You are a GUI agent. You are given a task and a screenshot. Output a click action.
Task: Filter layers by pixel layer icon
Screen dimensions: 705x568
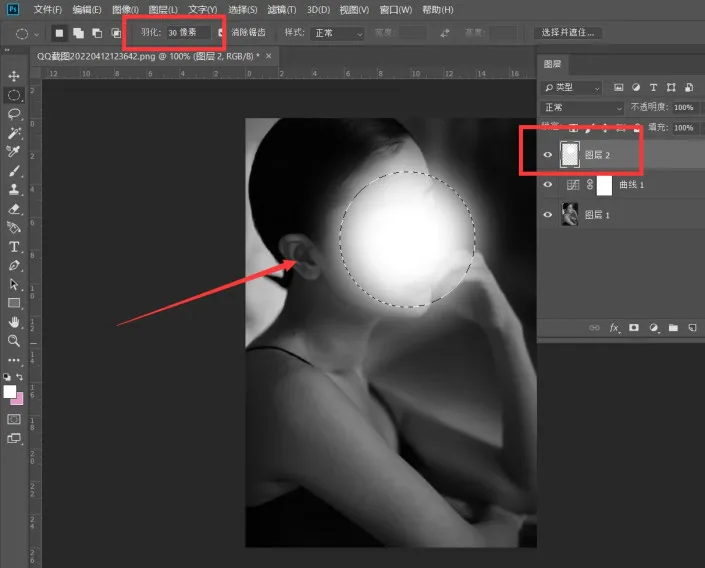coord(619,88)
